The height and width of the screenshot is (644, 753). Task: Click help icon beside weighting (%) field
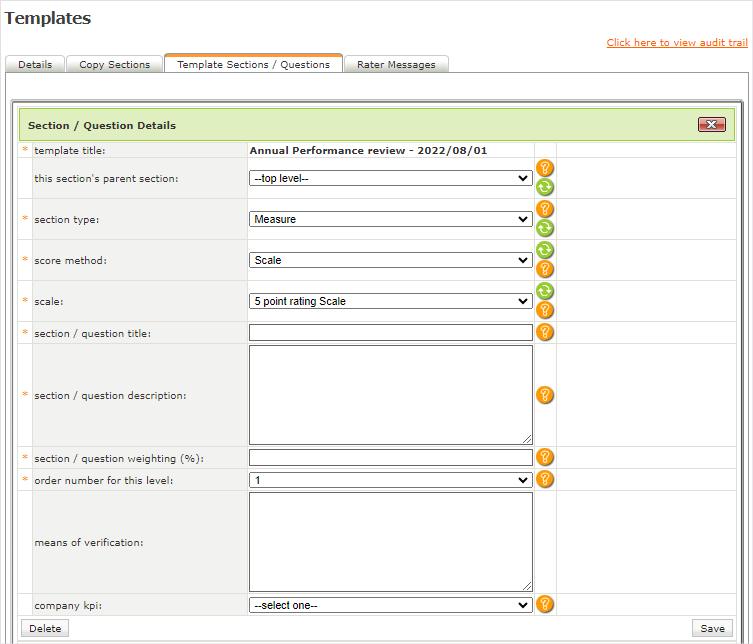click(545, 457)
